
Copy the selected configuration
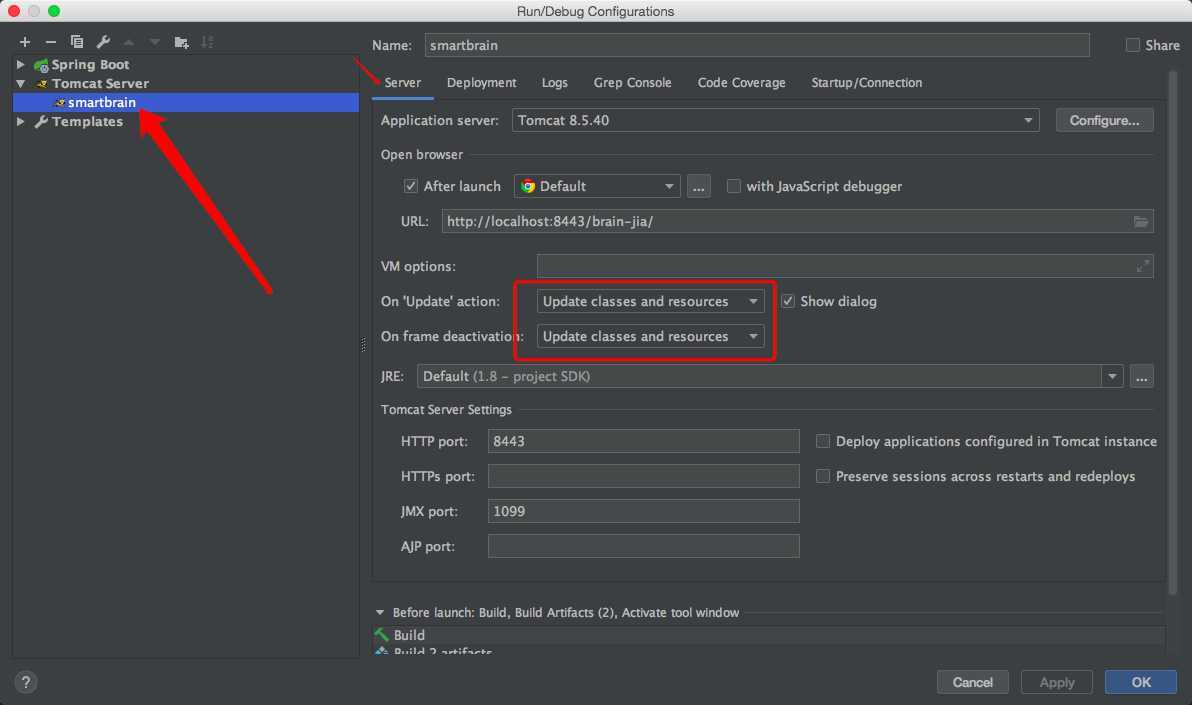pyautogui.click(x=77, y=42)
